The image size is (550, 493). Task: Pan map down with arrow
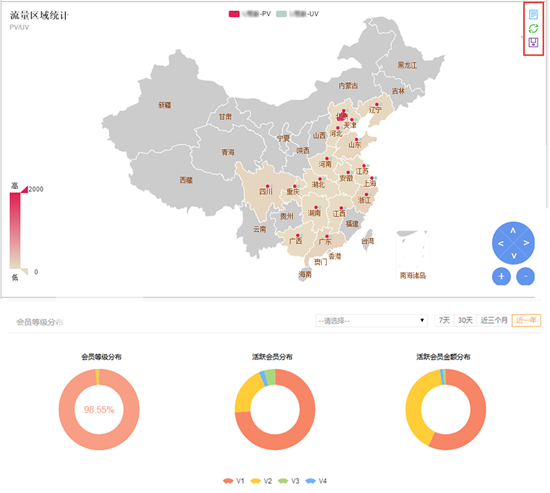514,255
